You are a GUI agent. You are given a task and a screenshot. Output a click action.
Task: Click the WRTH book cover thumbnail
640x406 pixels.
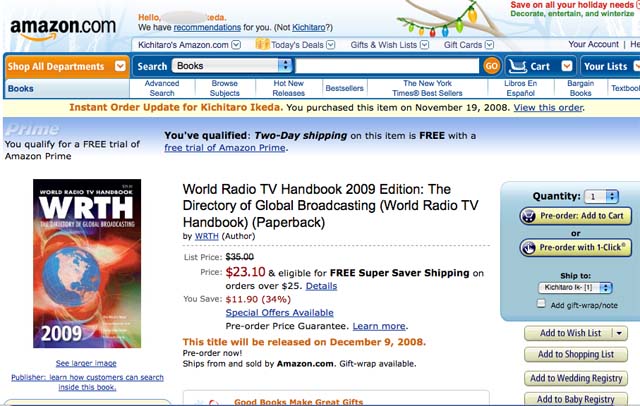tap(87, 264)
